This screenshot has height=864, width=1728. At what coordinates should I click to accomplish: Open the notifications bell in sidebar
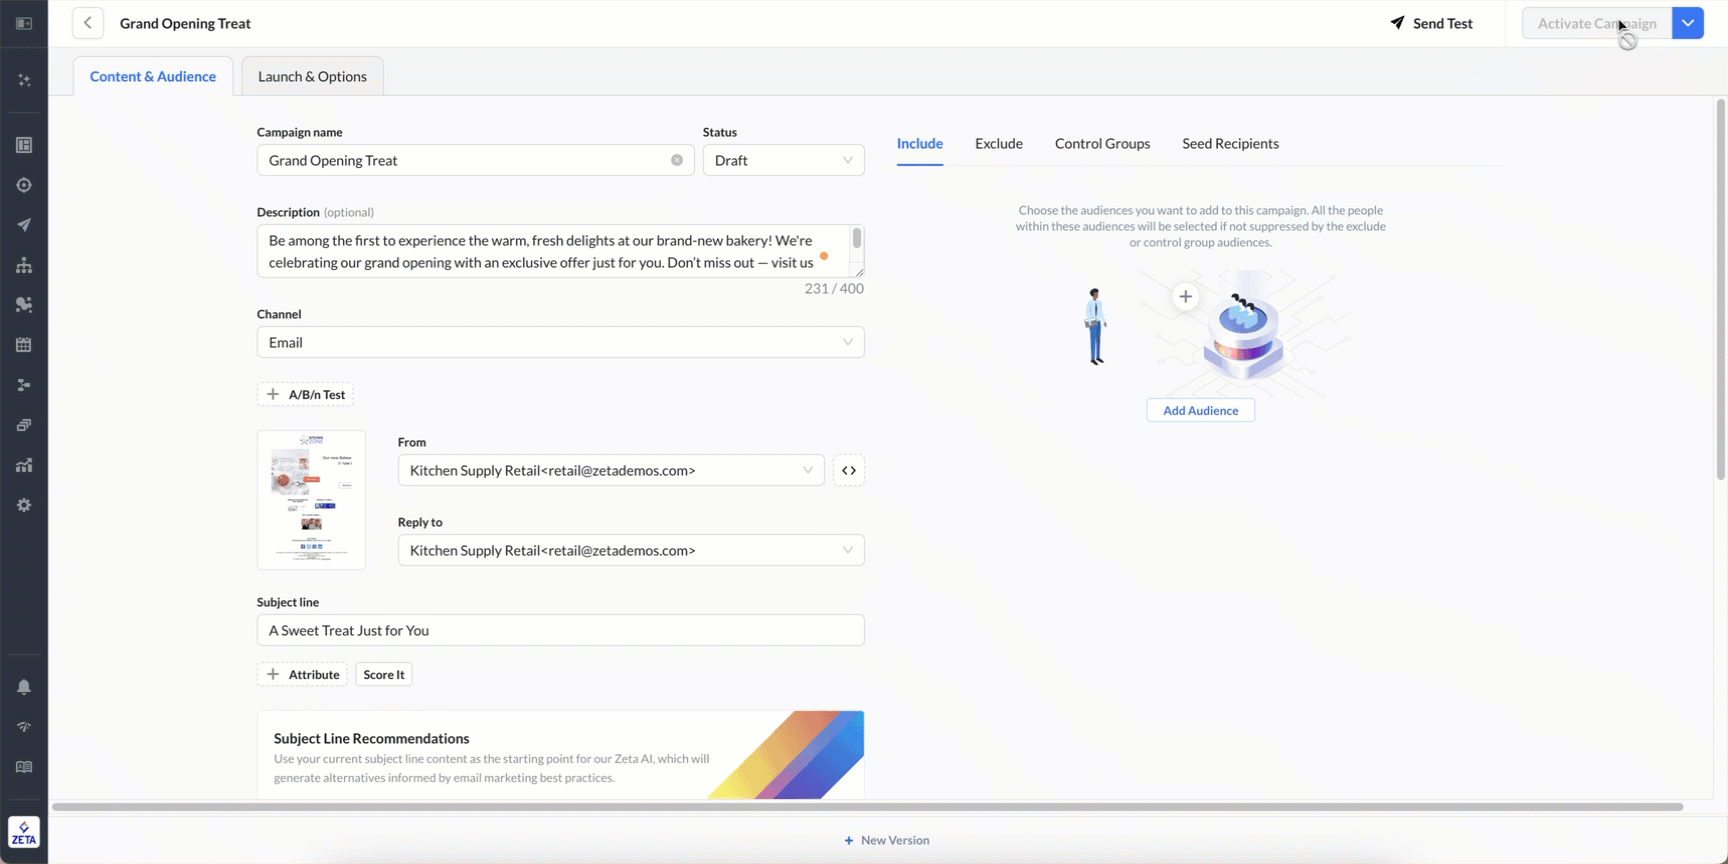(24, 687)
